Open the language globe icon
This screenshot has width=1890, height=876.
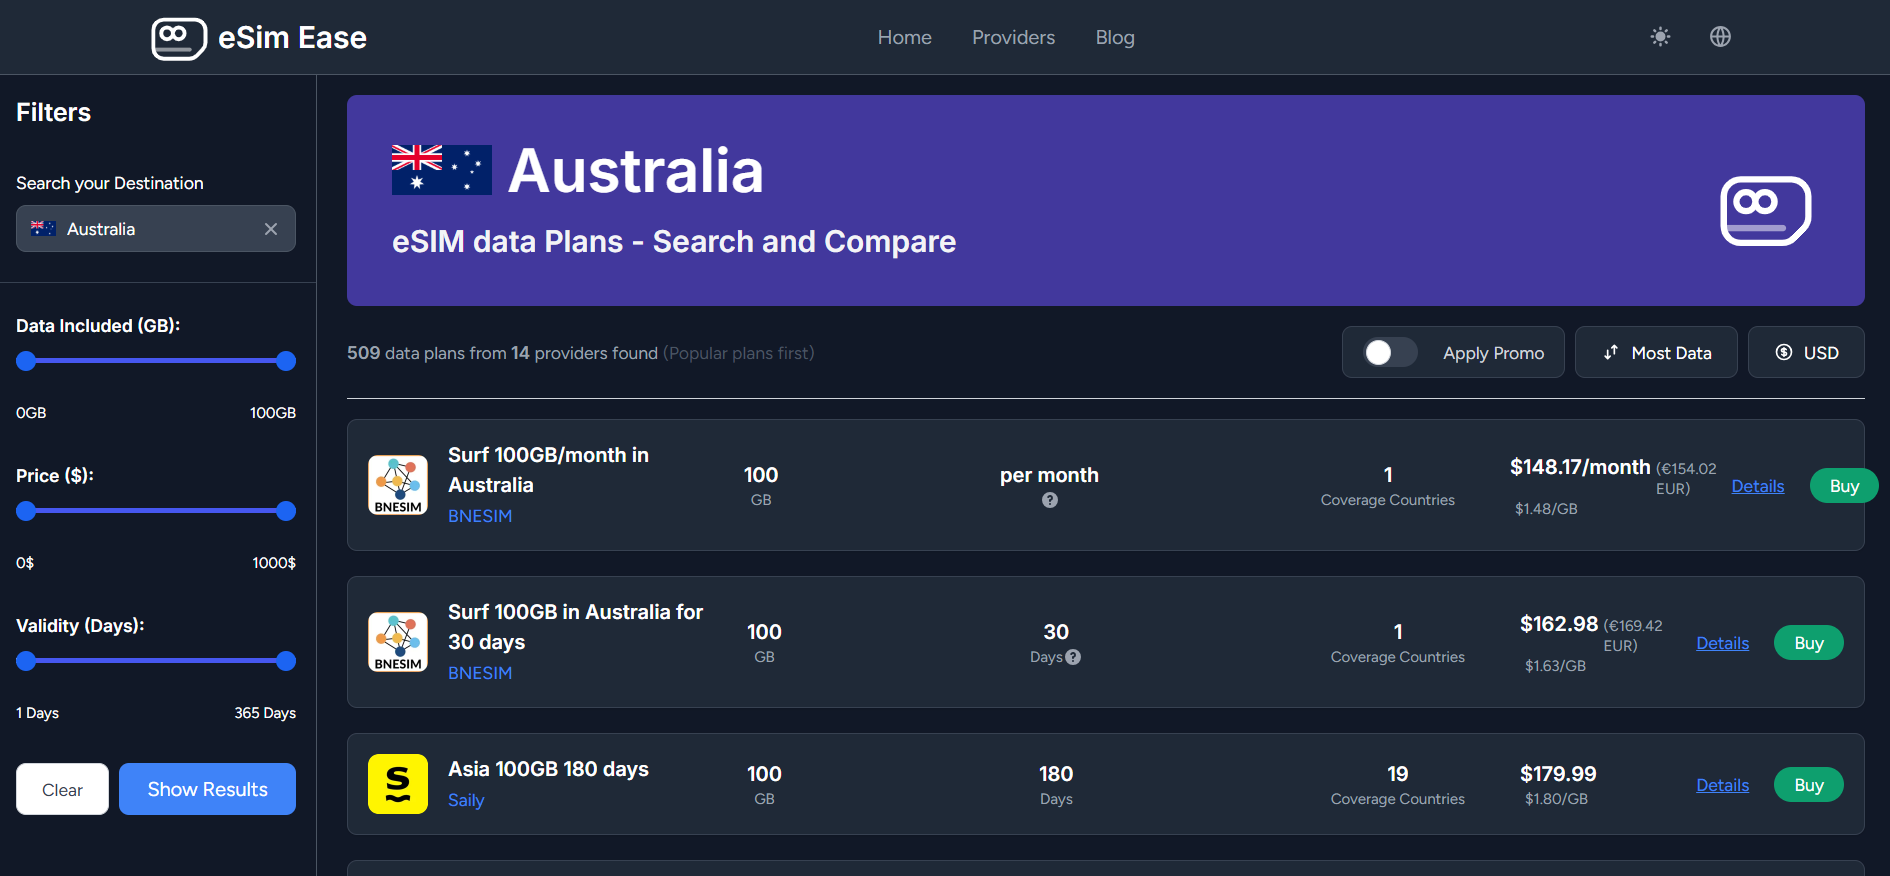(1720, 37)
